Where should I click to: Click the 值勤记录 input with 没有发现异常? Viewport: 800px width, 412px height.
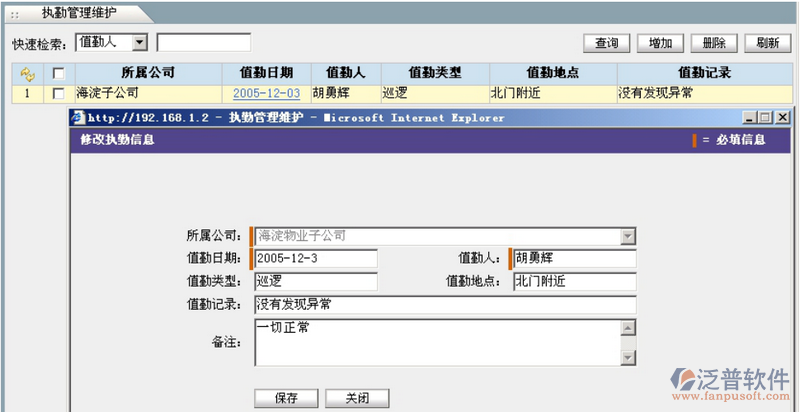(445, 305)
